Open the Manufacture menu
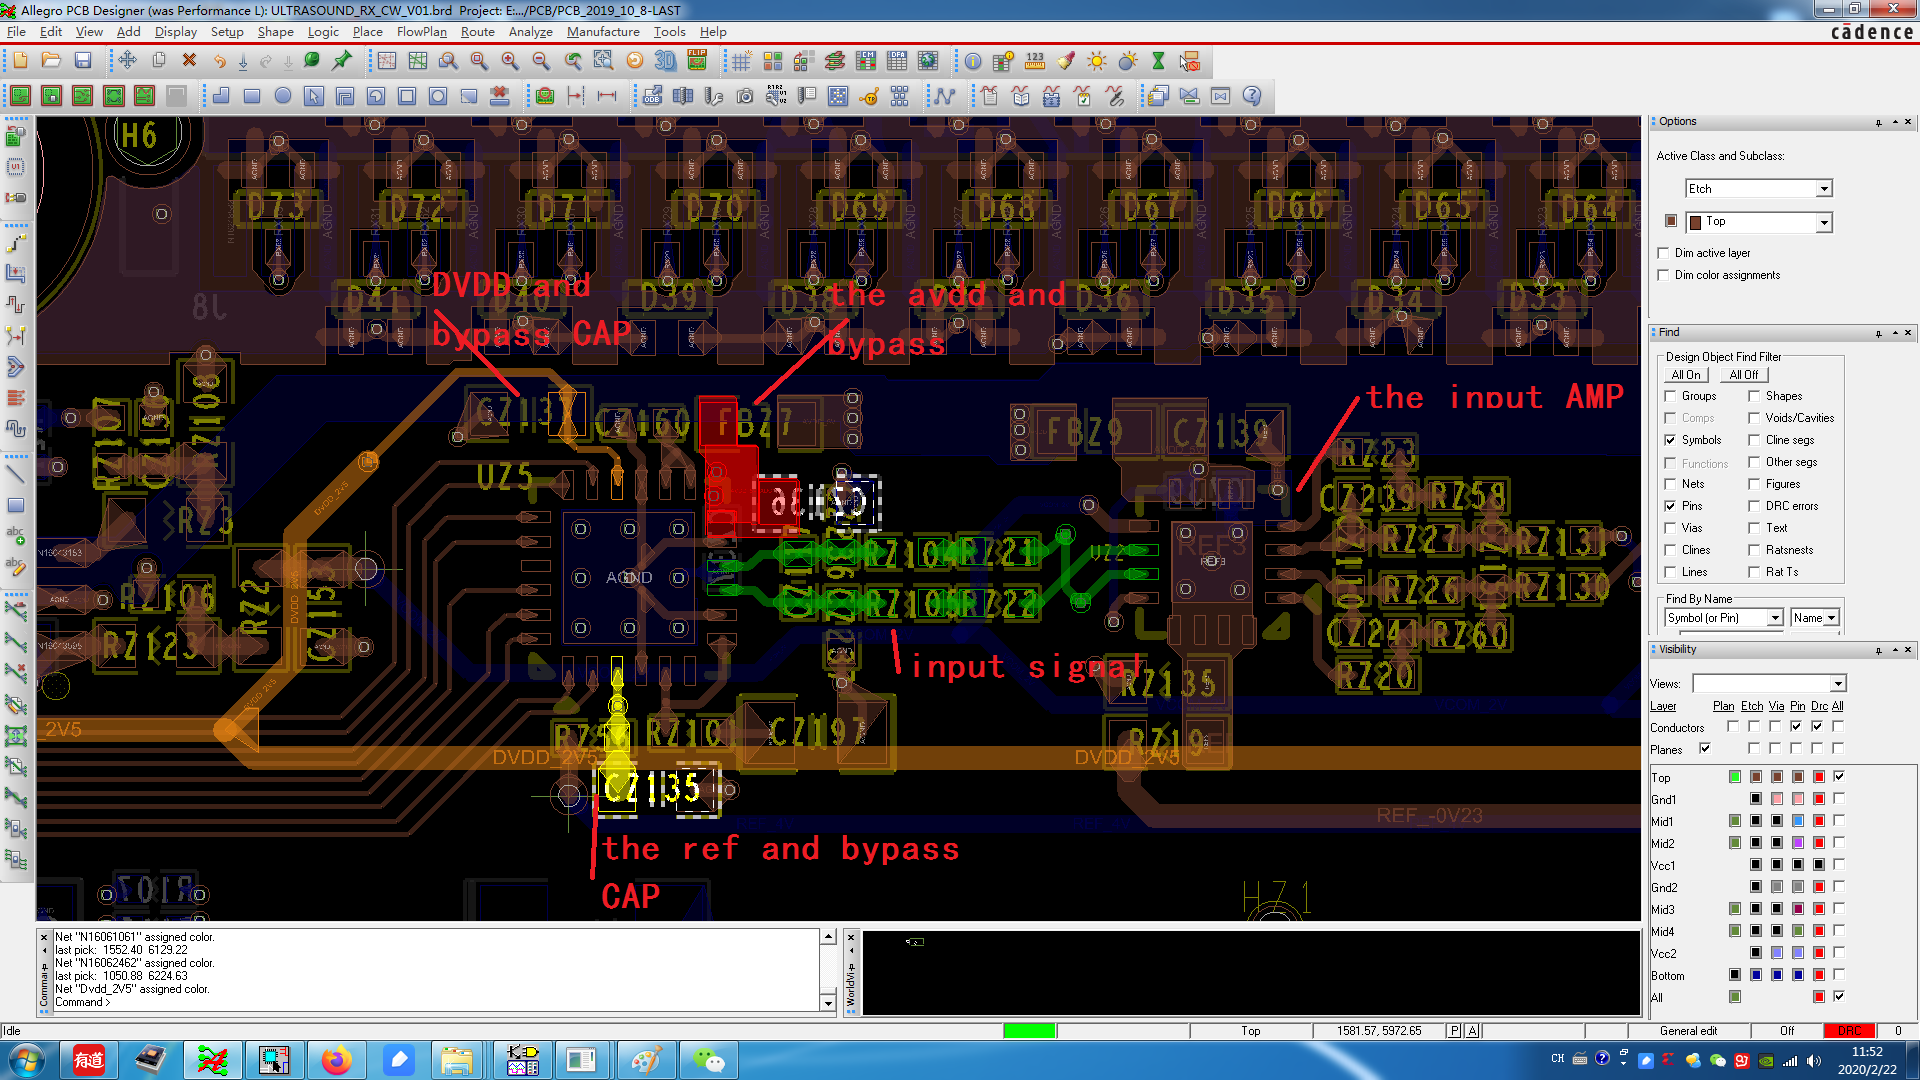Image resolution: width=1920 pixels, height=1080 pixels. (x=602, y=32)
